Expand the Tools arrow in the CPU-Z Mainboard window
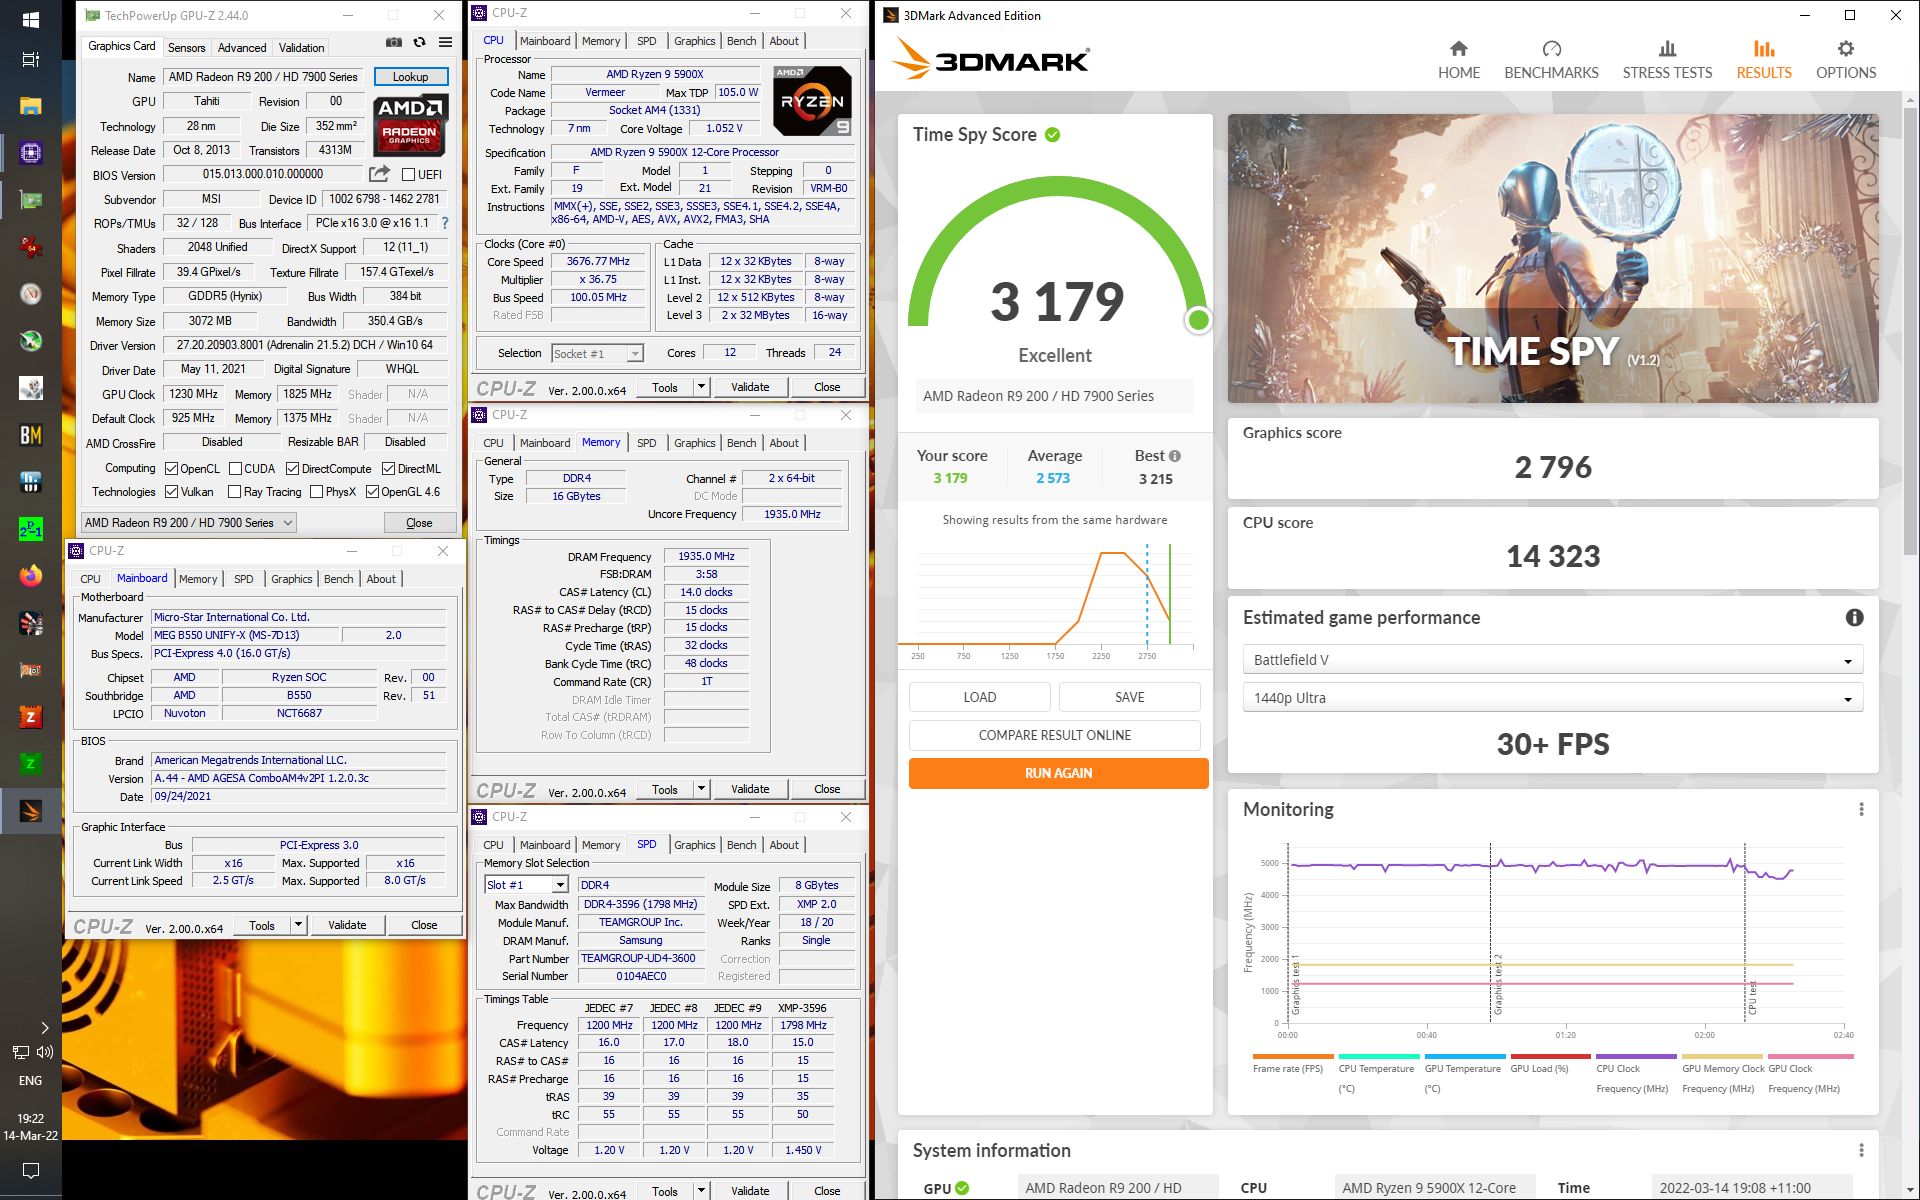 point(298,925)
